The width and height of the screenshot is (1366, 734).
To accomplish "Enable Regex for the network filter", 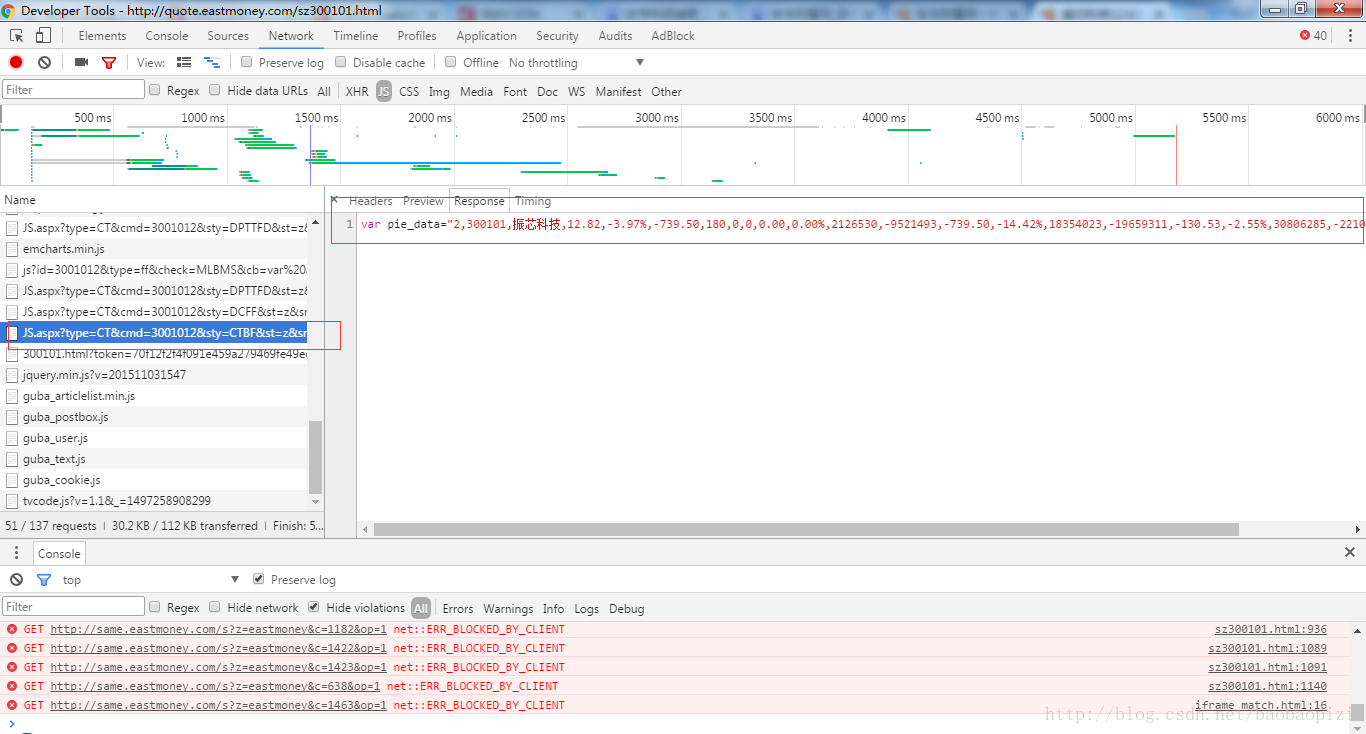I will [154, 90].
